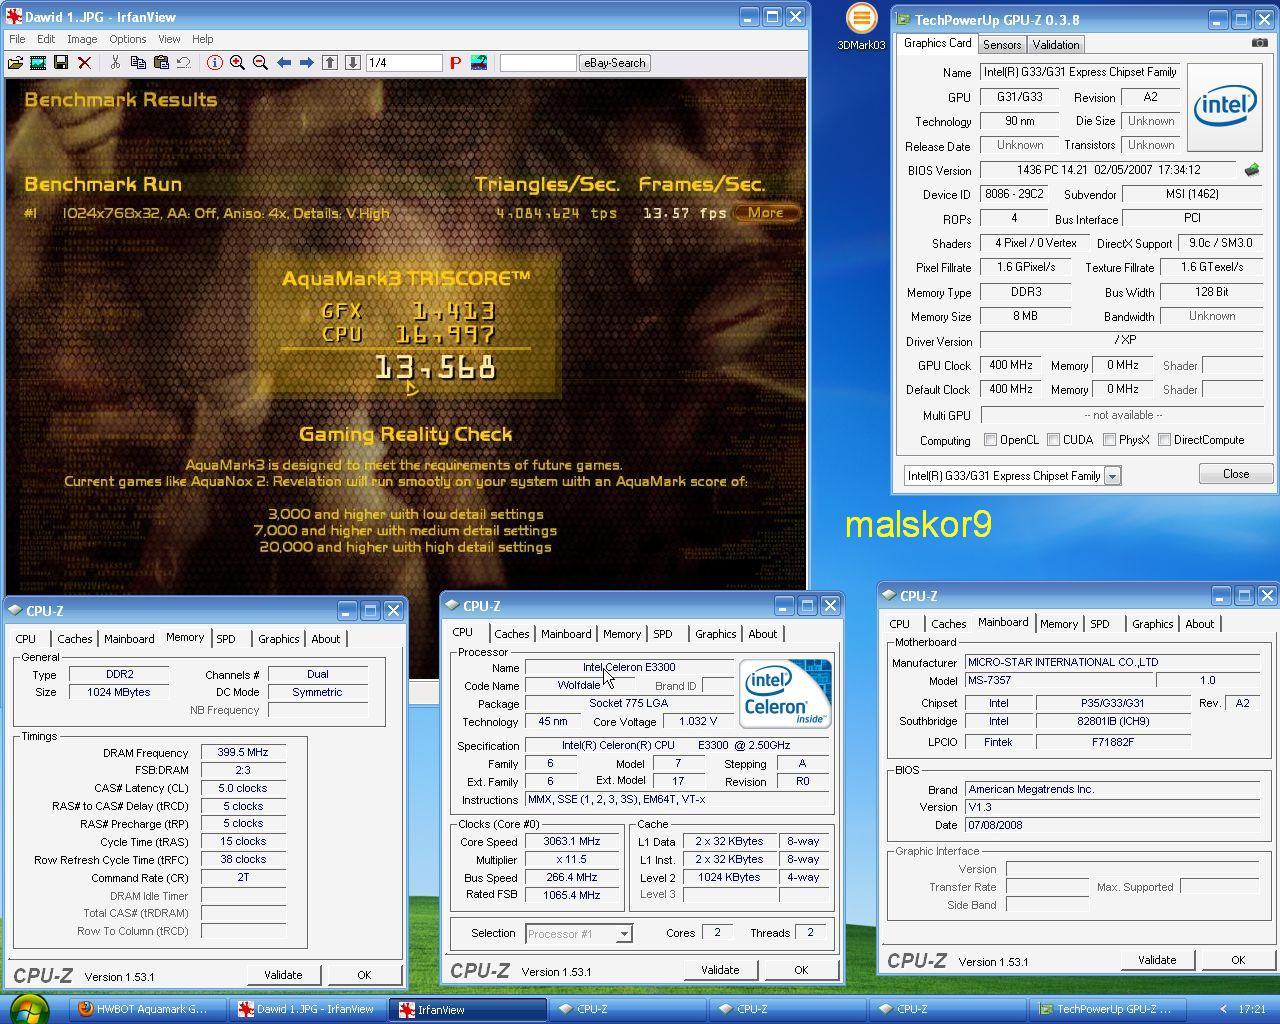Screen dimensions: 1280x1024
Task: Click the GPU-Z Pixel Fillrate 1.6 GPixel/s value
Action: (x=1026, y=268)
